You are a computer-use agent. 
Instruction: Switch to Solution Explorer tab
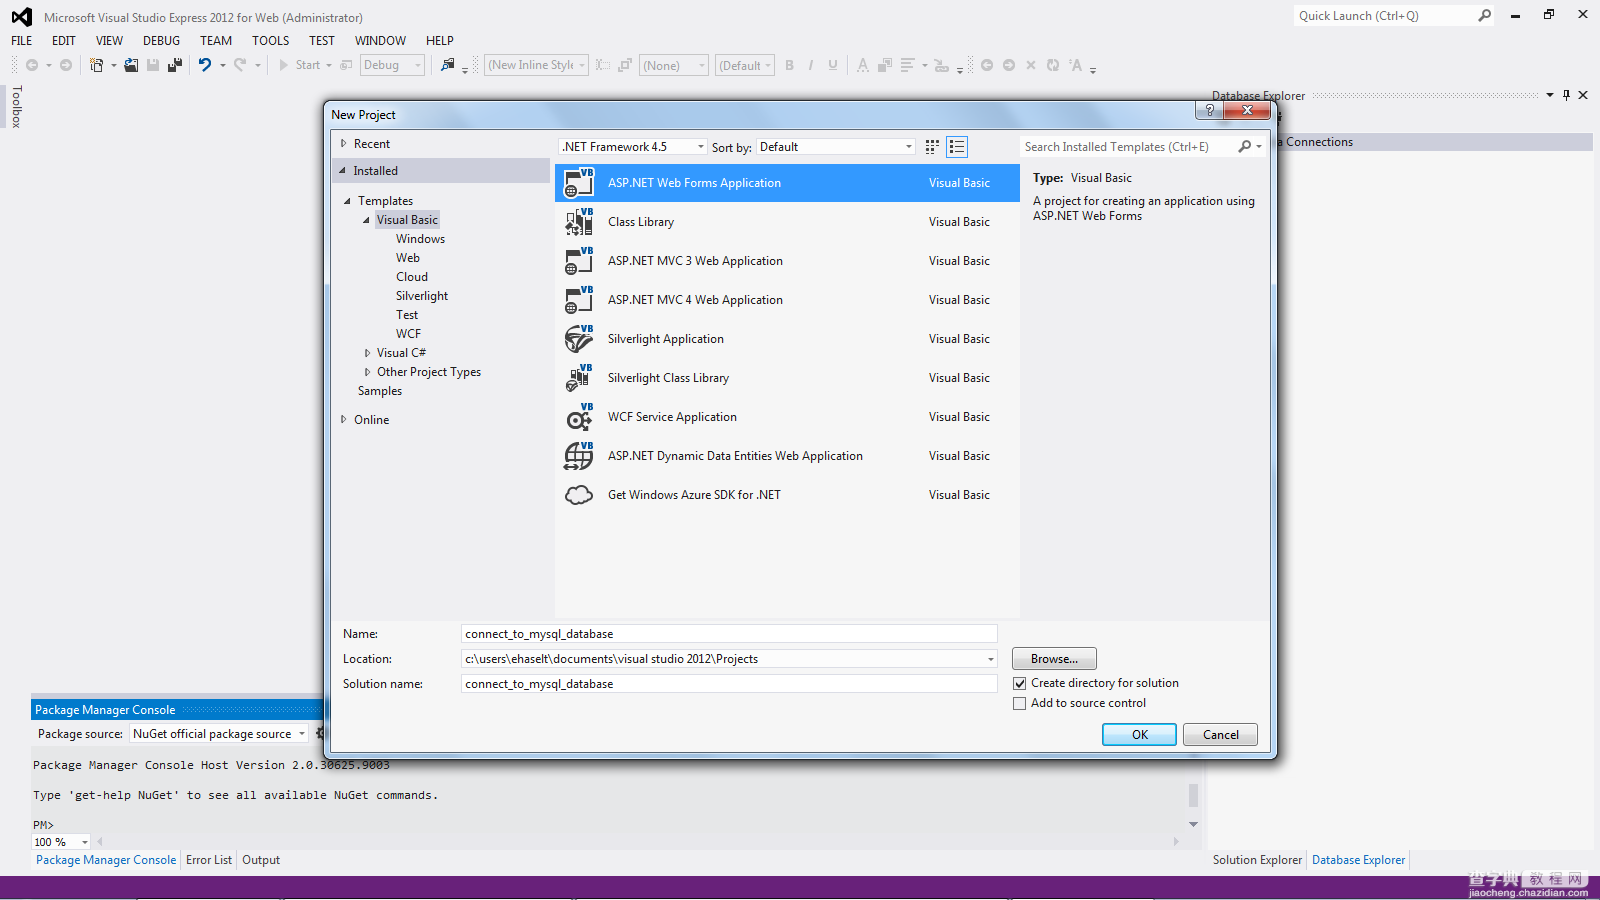tap(1257, 860)
